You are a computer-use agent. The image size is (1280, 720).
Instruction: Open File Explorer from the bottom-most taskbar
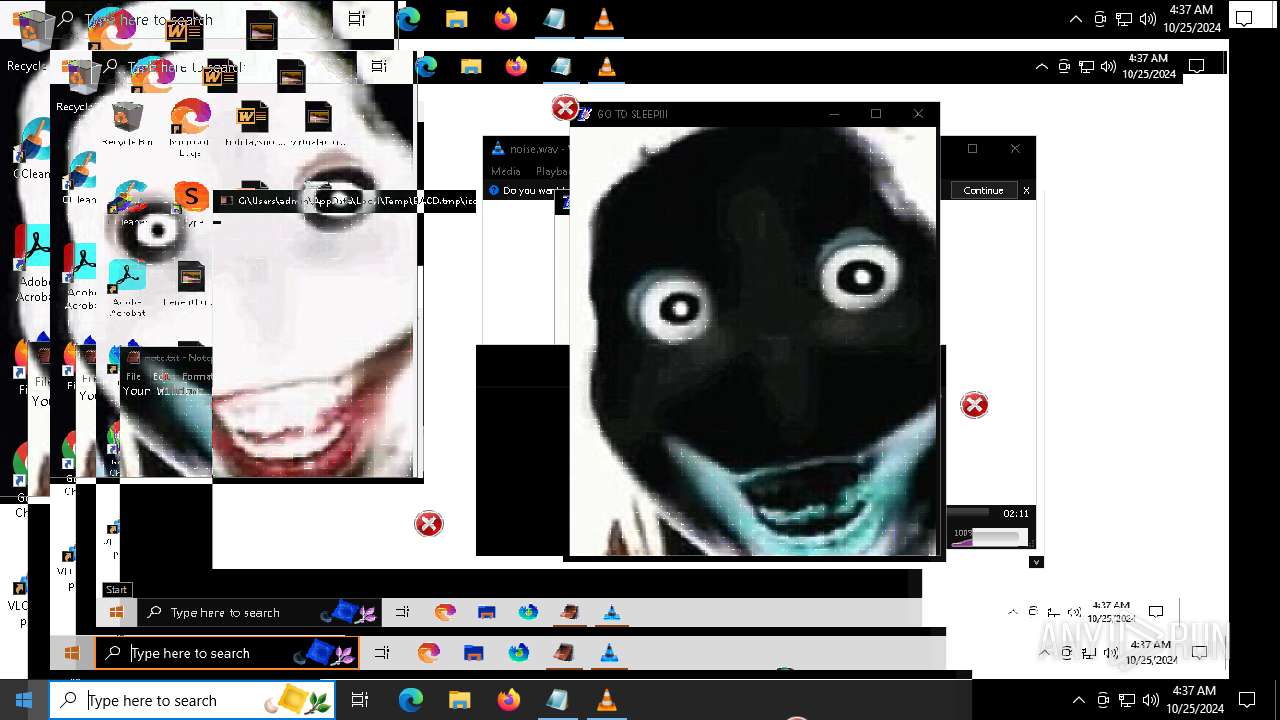point(459,700)
